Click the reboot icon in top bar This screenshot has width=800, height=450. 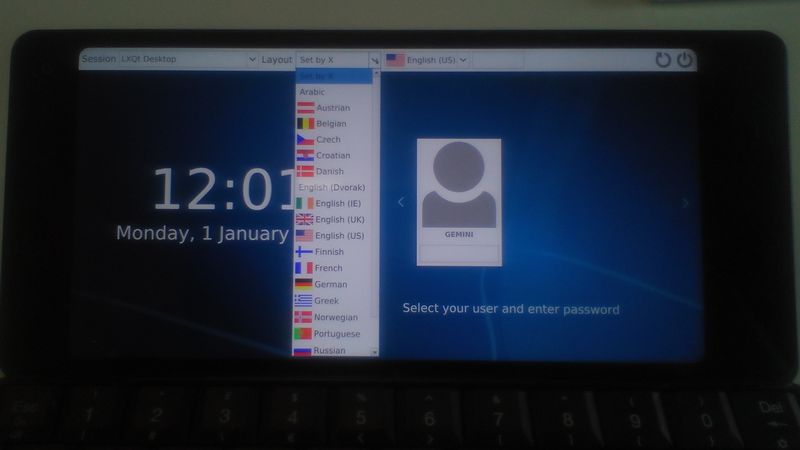[x=663, y=60]
